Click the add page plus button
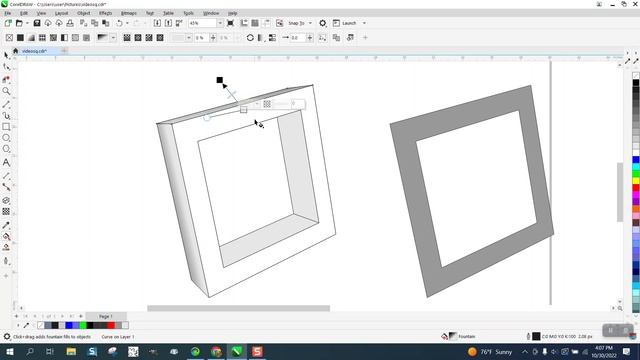 tap(16, 316)
